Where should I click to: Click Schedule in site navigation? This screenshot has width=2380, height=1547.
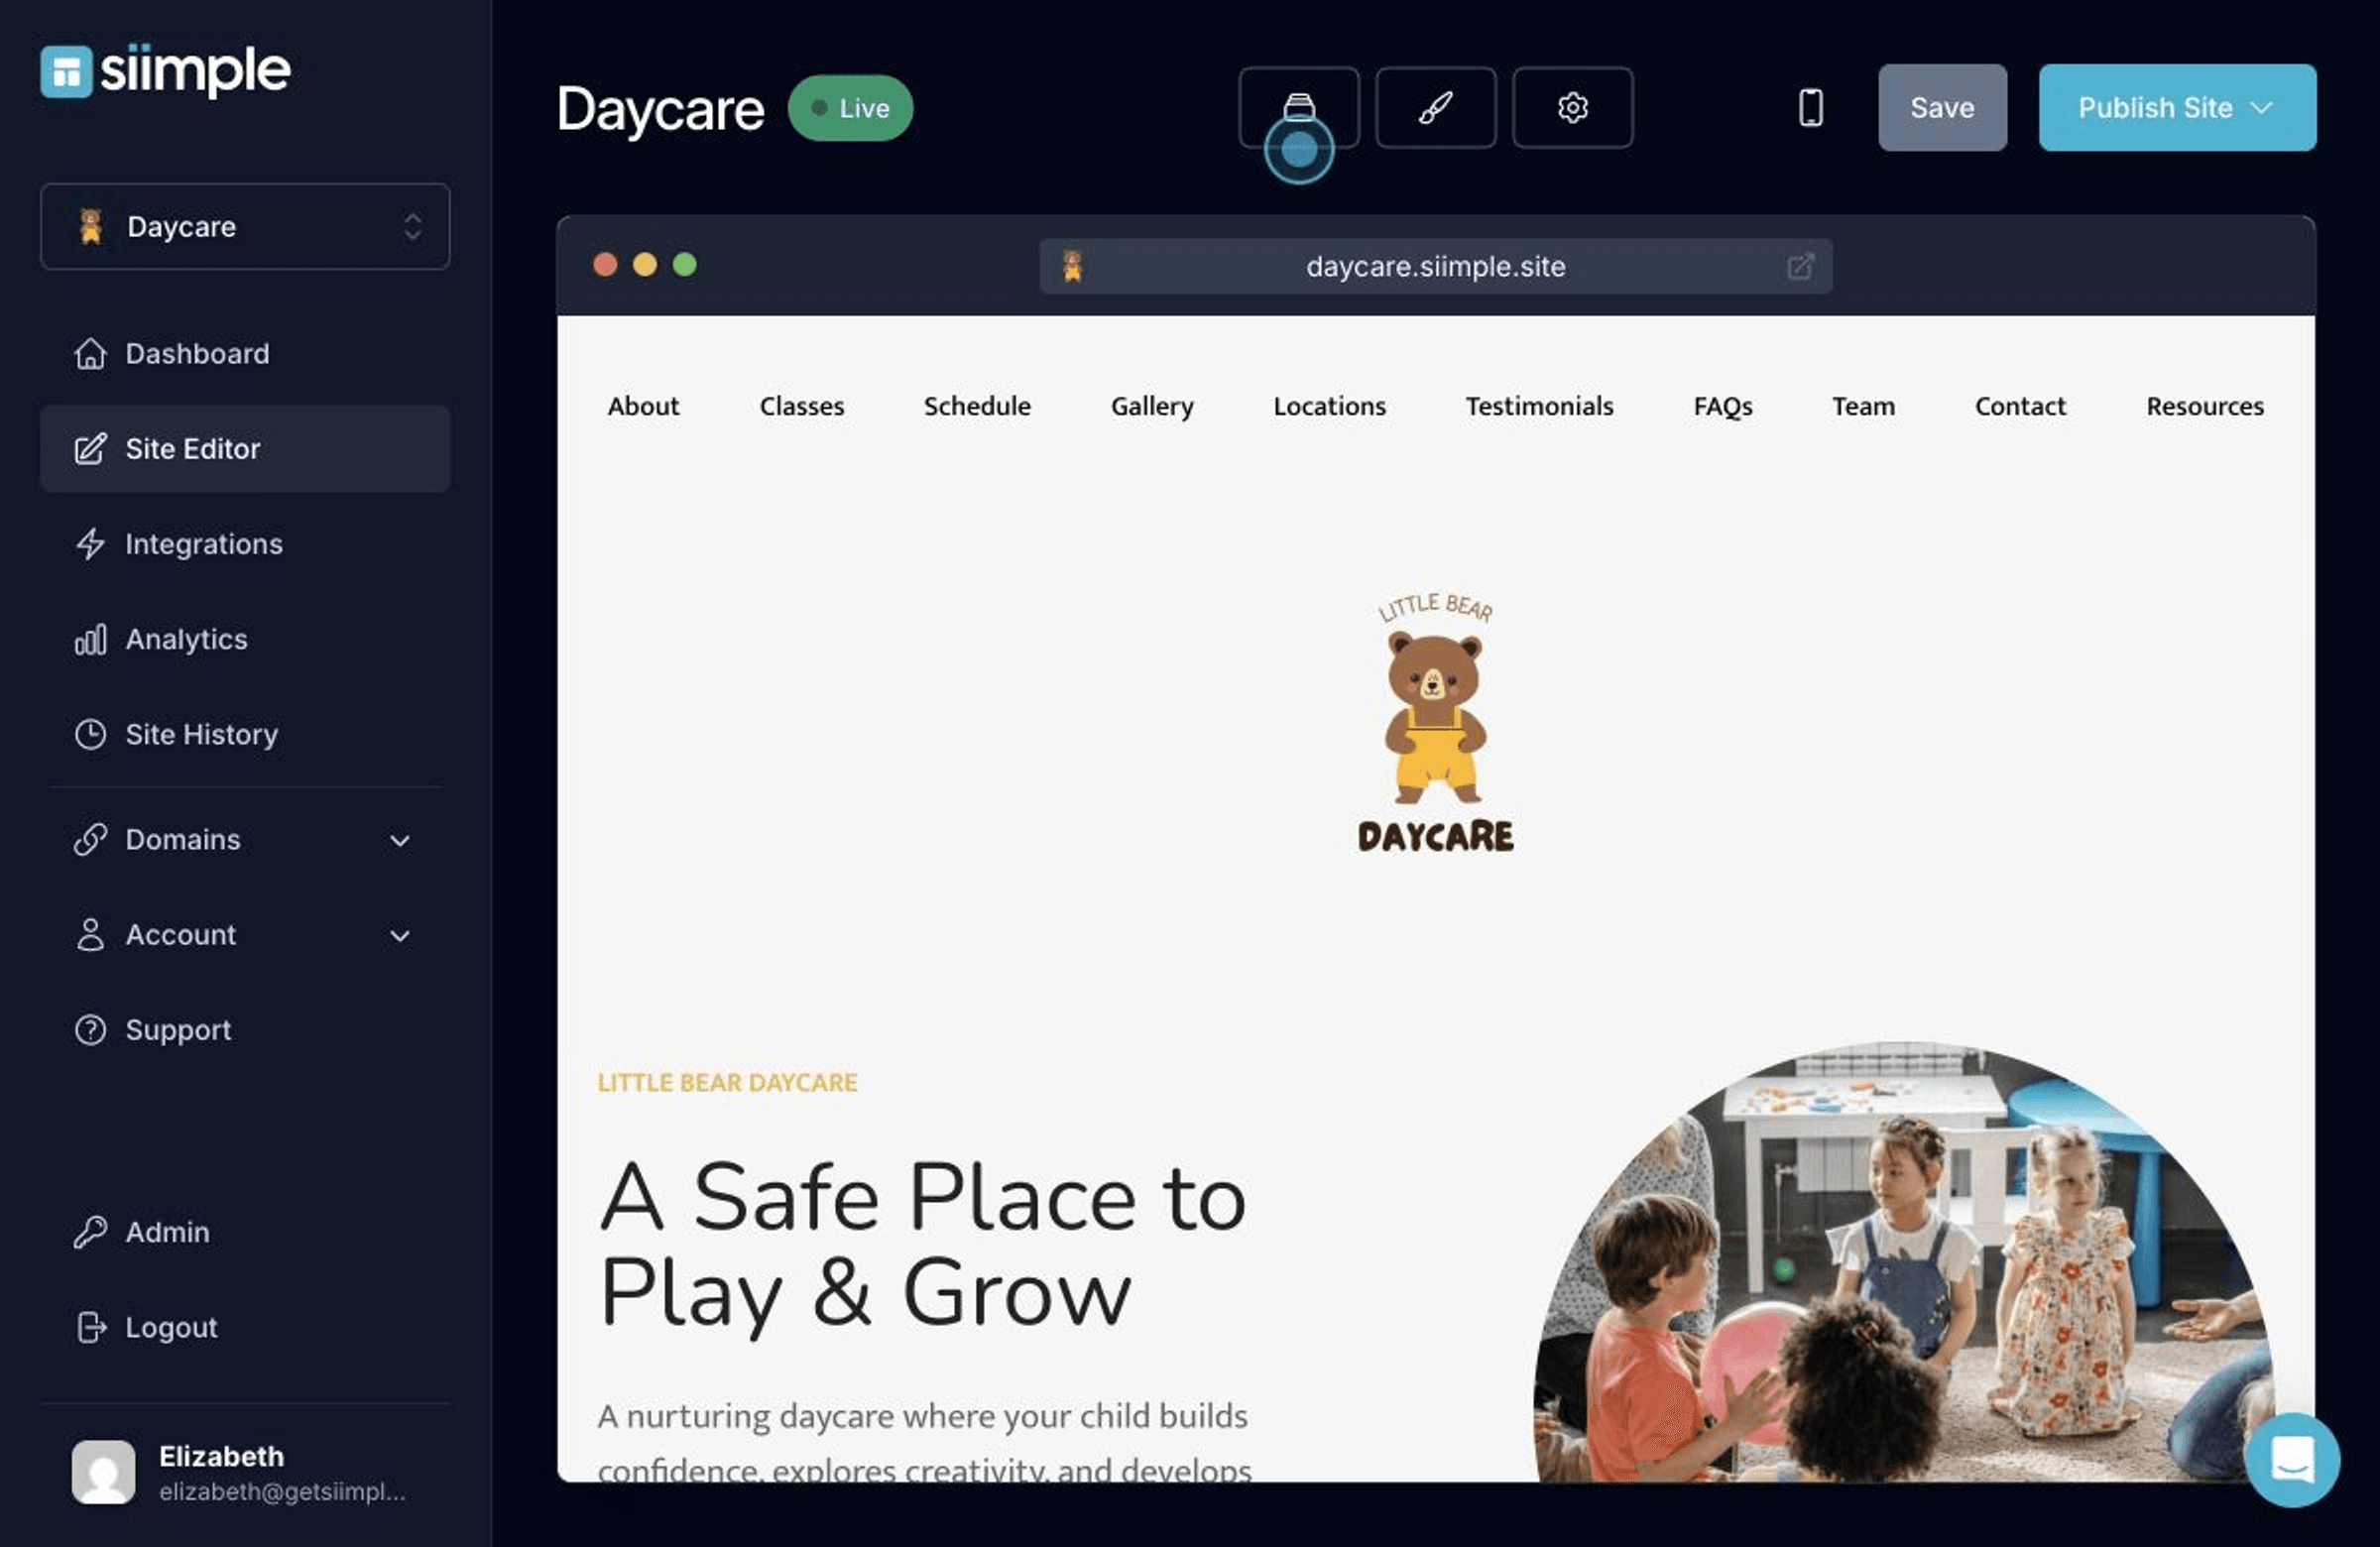[977, 406]
